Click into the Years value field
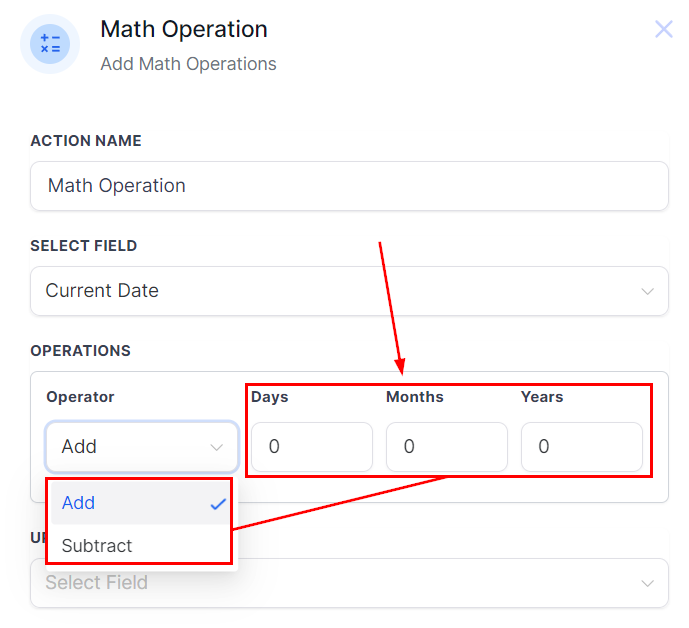The image size is (689, 628). pos(581,447)
